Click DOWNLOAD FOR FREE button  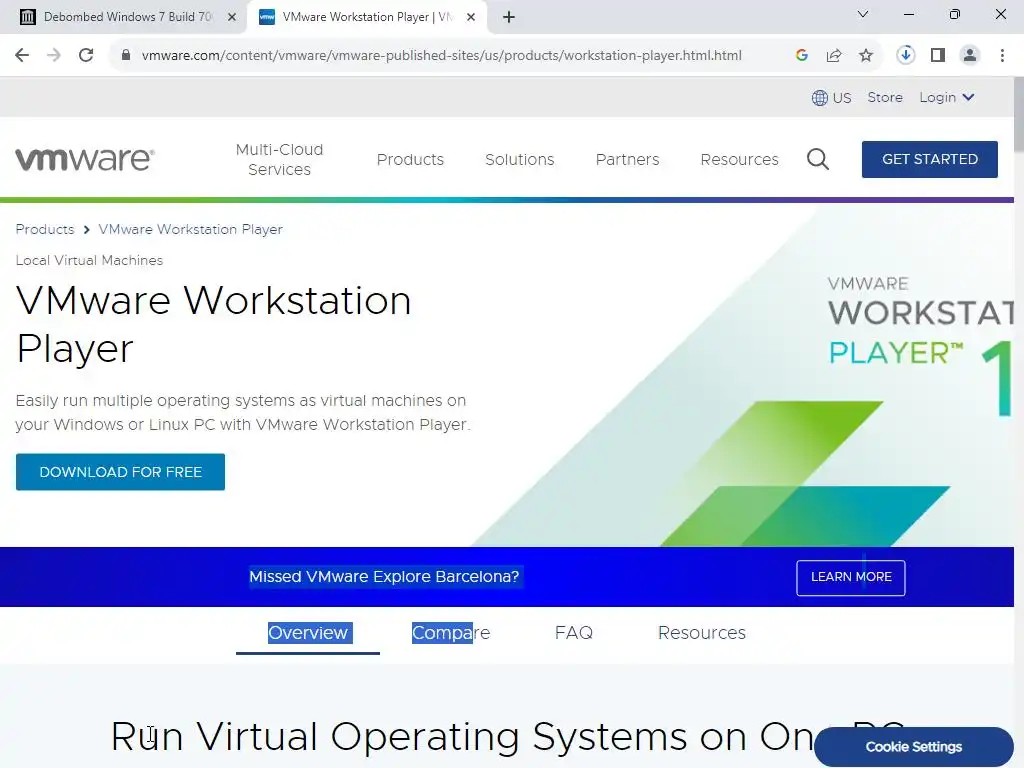[x=120, y=472]
